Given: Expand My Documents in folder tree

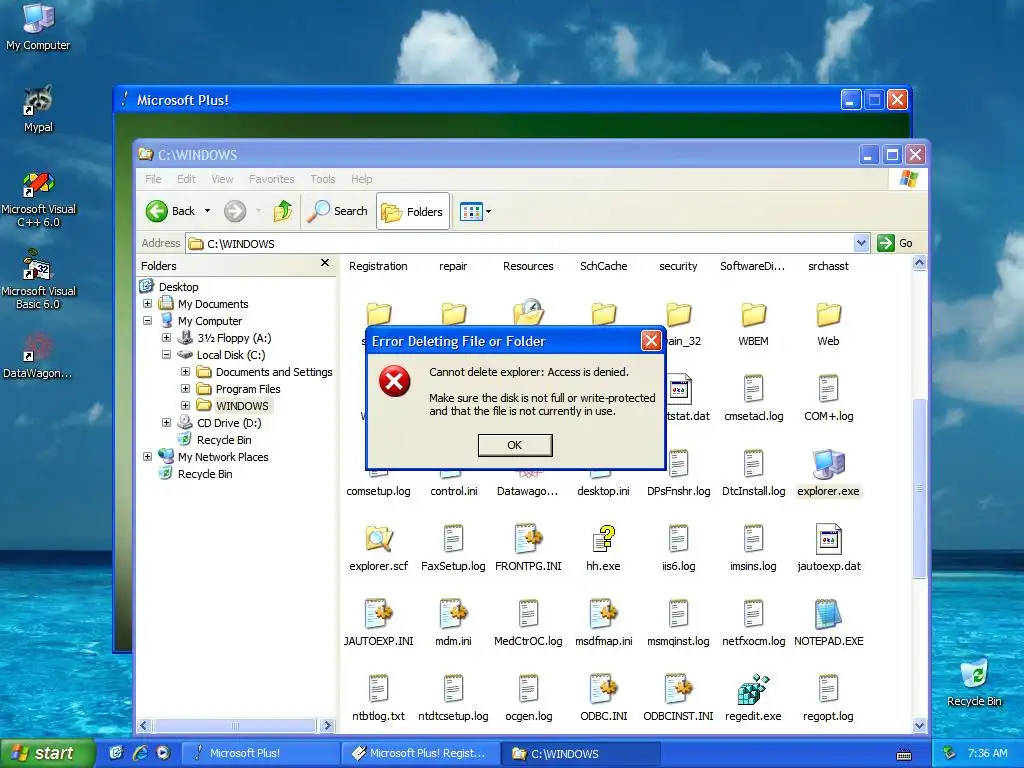Looking at the screenshot, I should (x=148, y=304).
